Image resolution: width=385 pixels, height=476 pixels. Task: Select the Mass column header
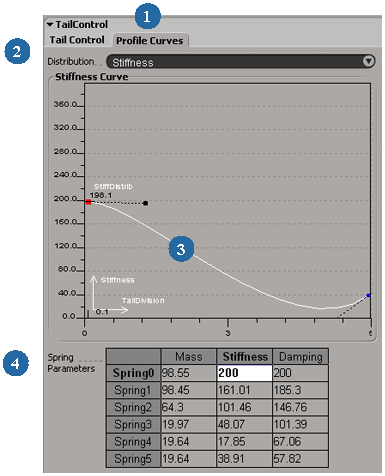(x=189, y=357)
